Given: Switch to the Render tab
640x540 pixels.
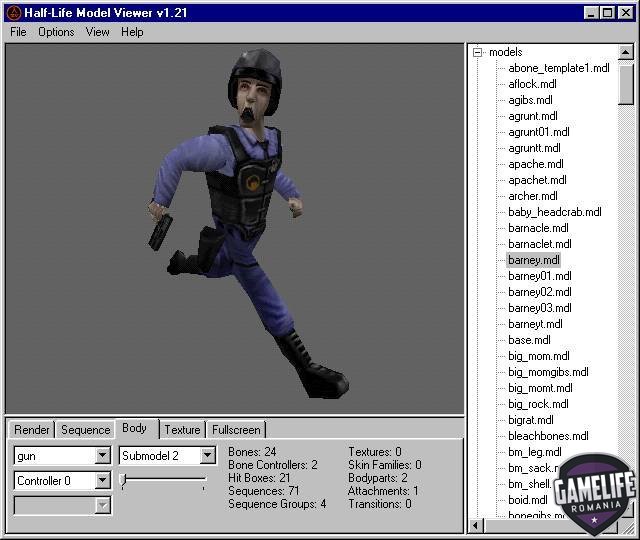Looking at the screenshot, I should (x=31, y=430).
